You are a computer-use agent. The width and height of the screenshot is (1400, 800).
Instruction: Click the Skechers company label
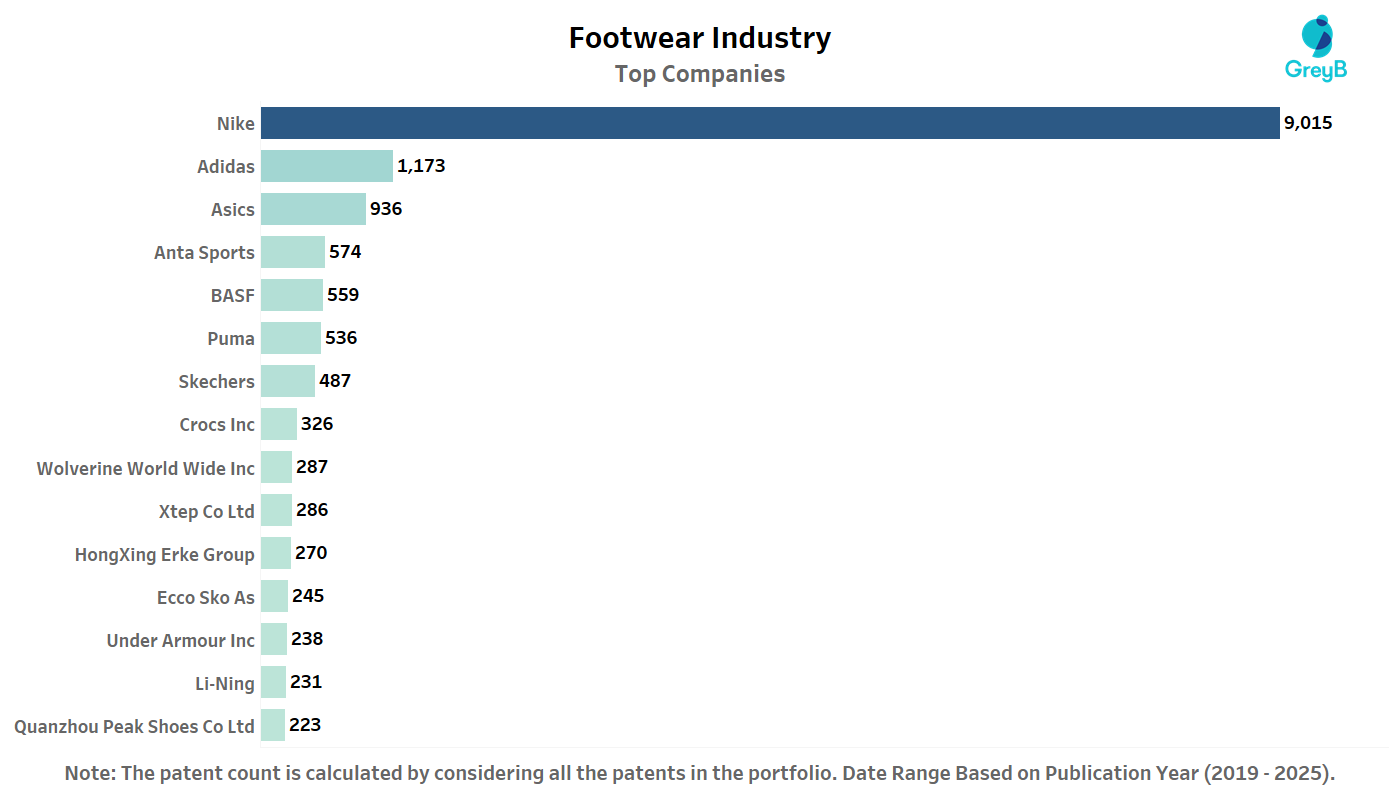216,381
